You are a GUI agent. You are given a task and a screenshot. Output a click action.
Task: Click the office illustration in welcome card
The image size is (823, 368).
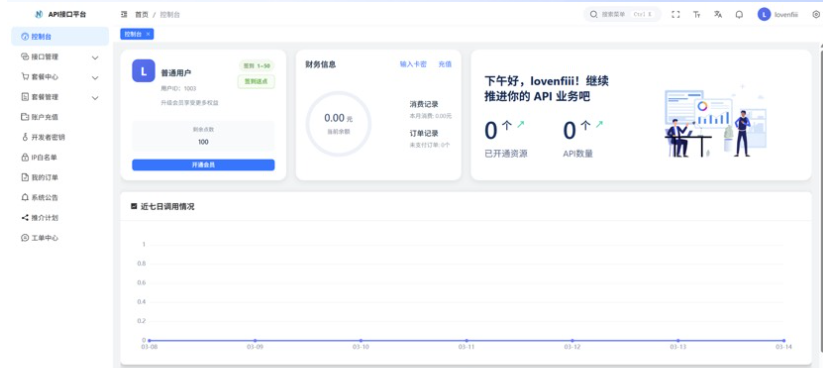(716, 121)
